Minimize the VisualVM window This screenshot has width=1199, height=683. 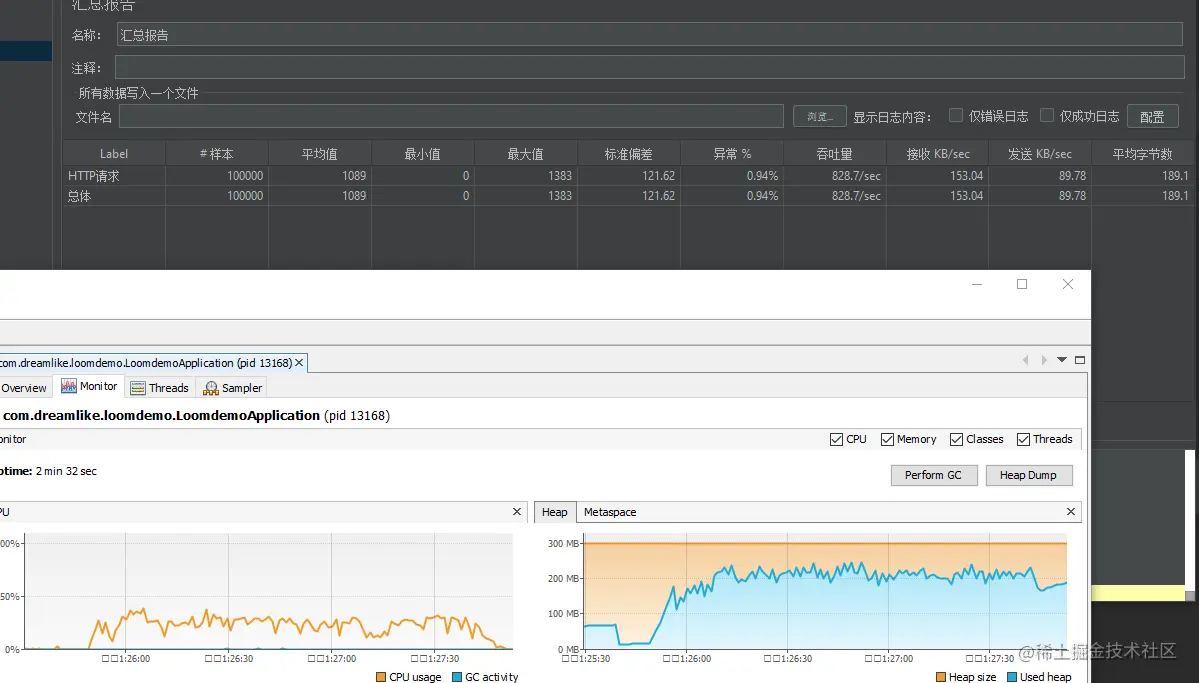976,284
